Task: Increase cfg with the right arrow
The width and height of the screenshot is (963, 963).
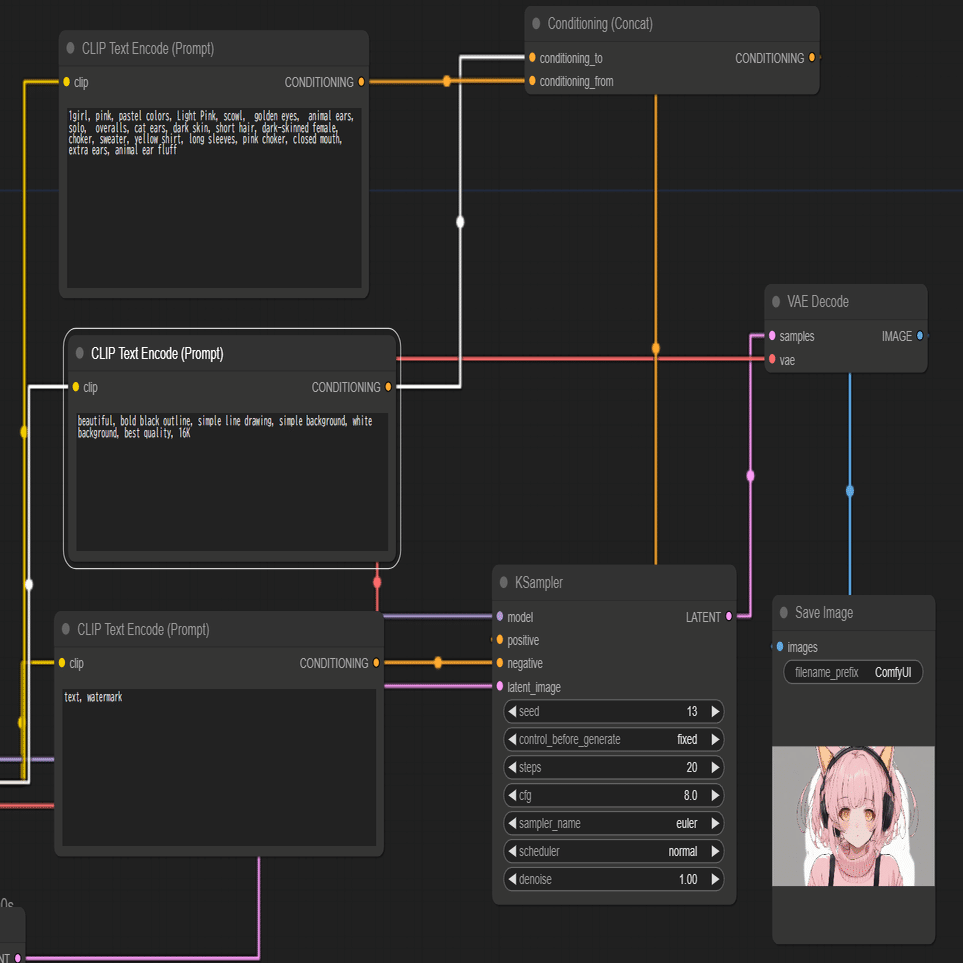Action: 715,795
